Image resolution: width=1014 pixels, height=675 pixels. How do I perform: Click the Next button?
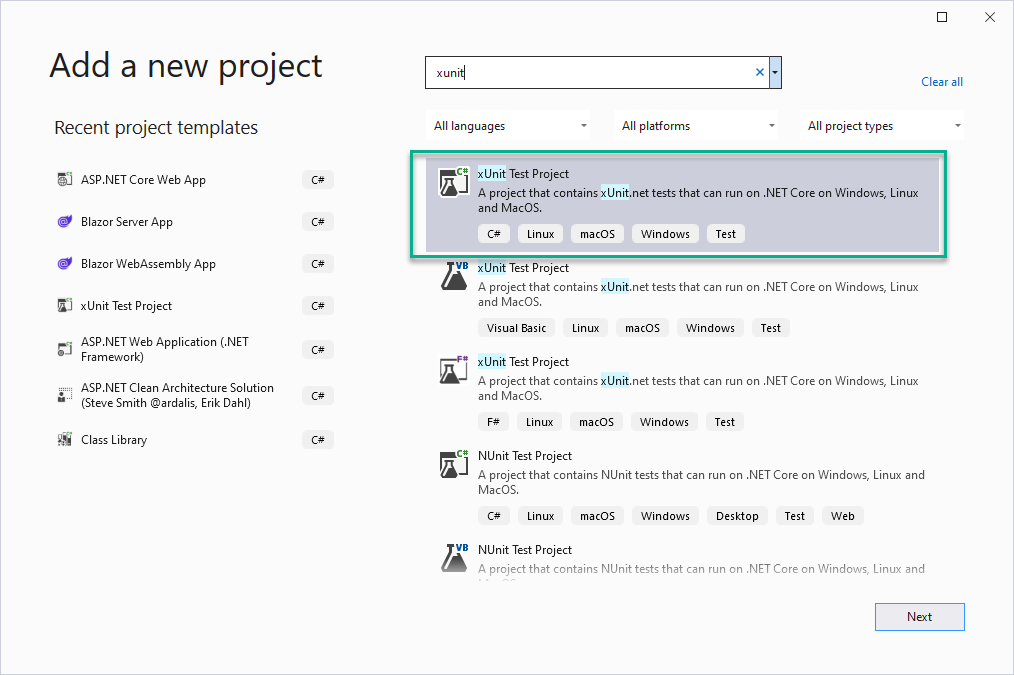tap(919, 616)
